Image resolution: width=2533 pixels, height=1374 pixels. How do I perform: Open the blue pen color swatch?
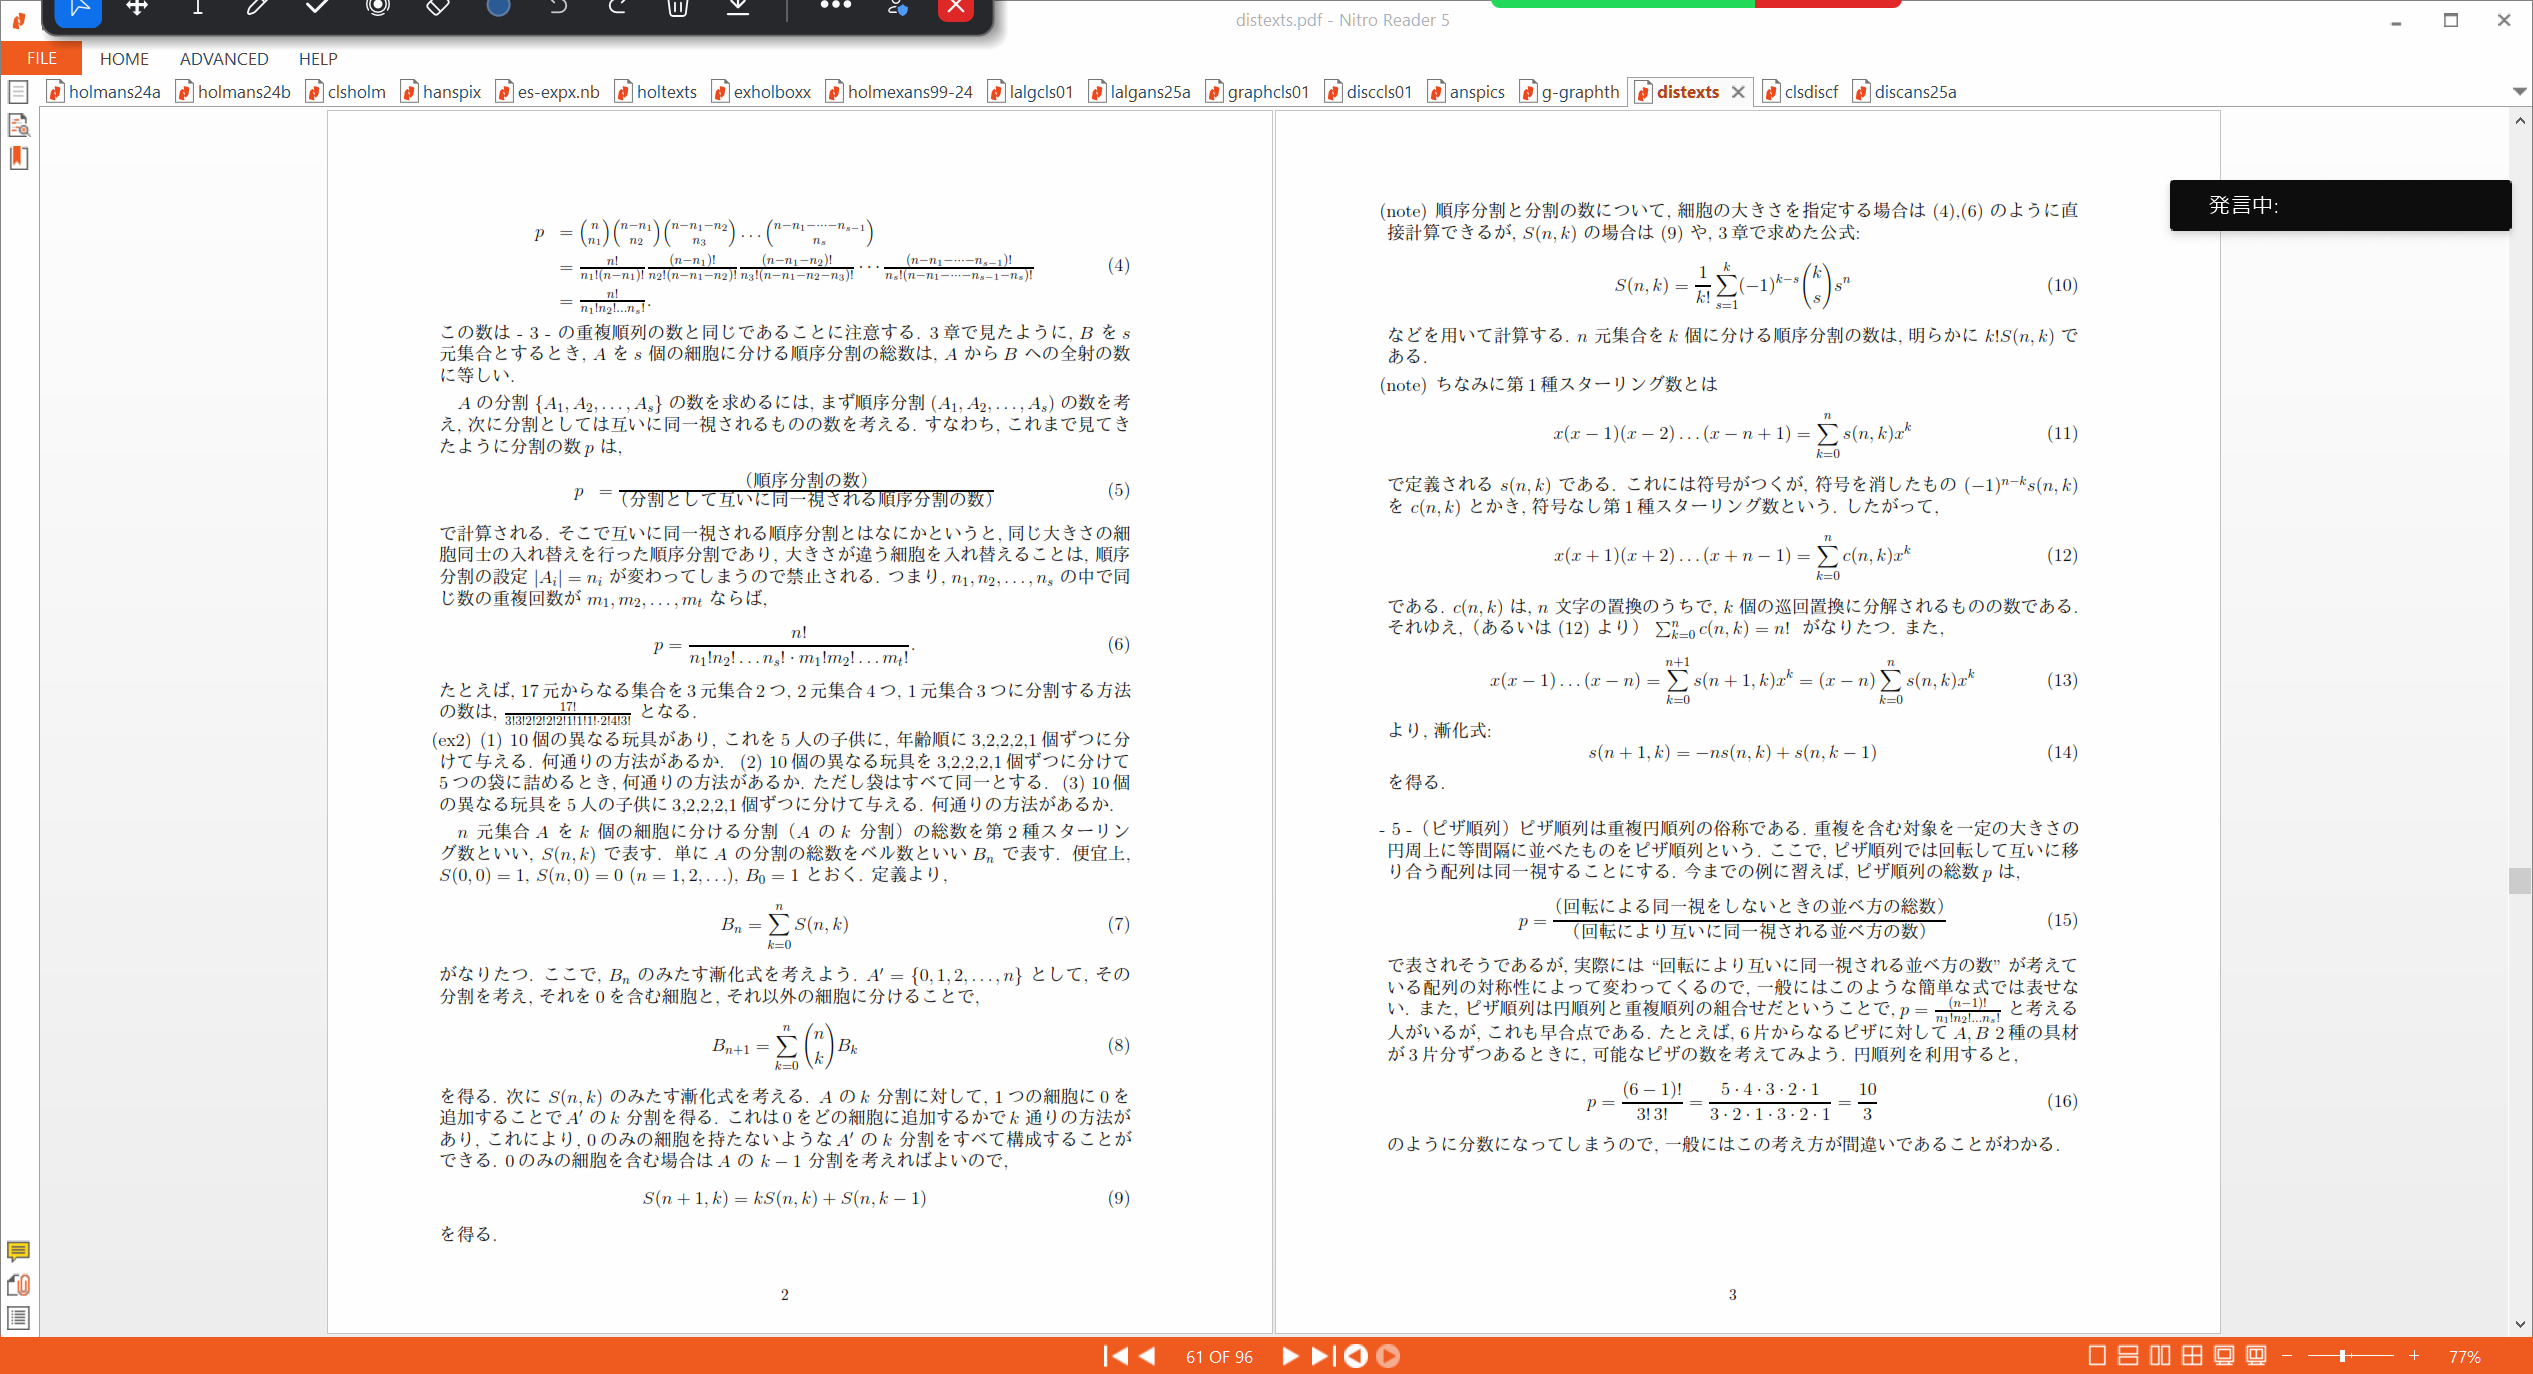click(x=498, y=8)
